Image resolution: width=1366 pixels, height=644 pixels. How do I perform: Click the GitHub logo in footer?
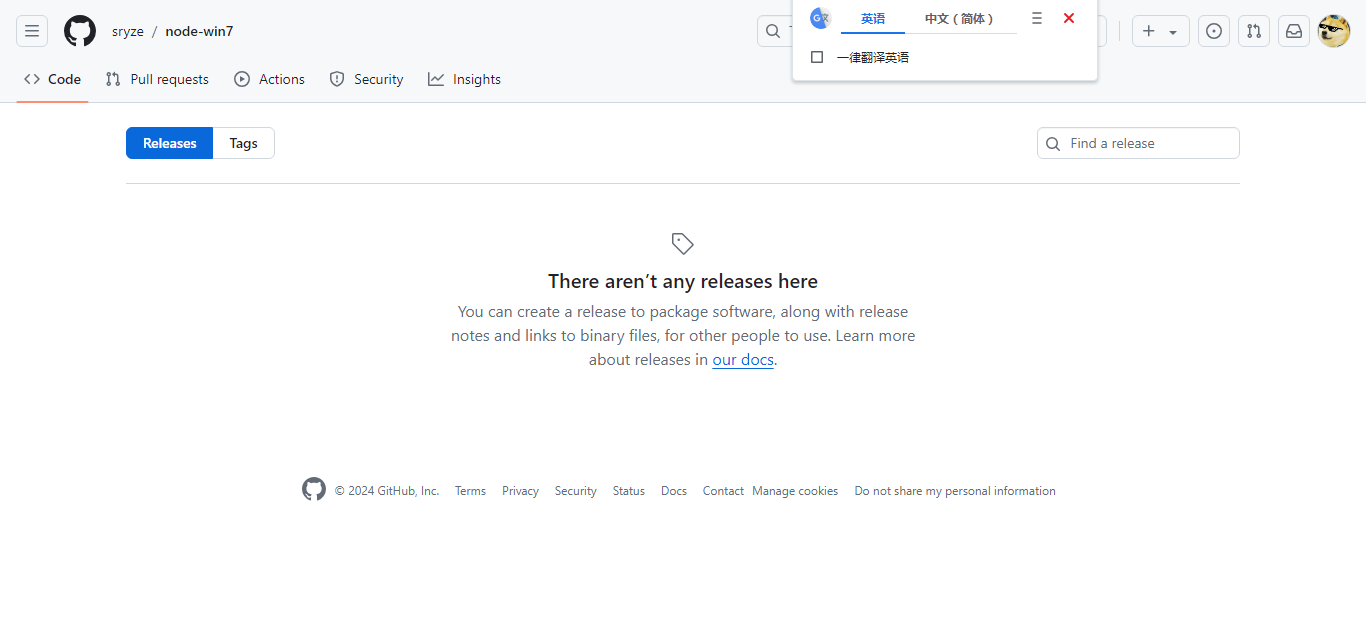pyautogui.click(x=314, y=490)
